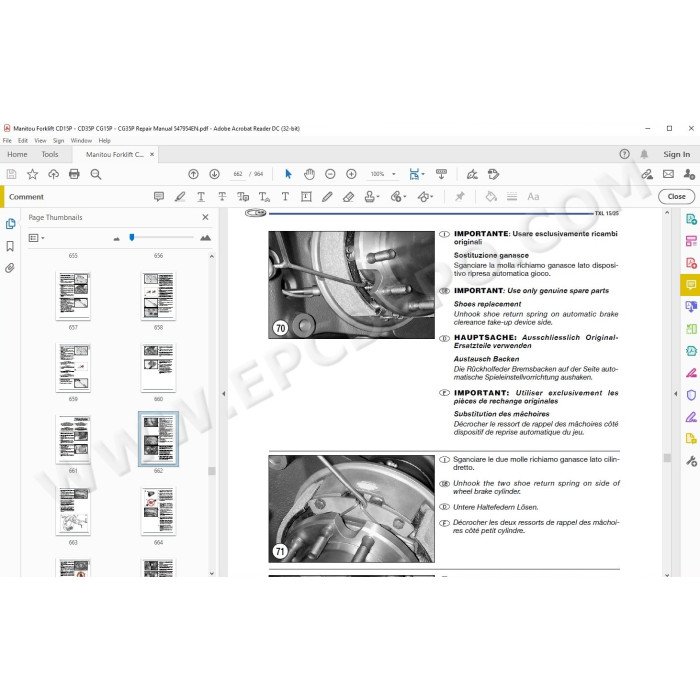Open the File menu

[7, 141]
